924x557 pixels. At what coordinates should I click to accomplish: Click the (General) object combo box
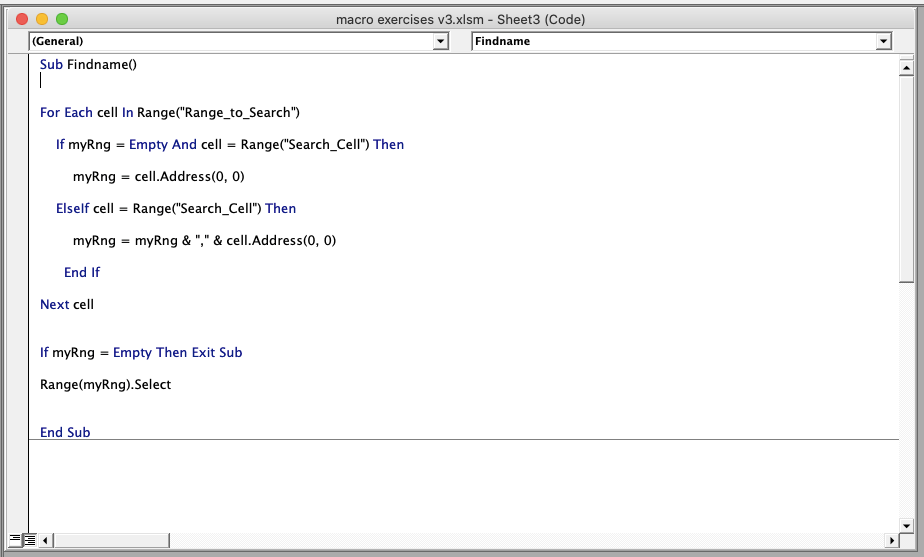tap(238, 41)
